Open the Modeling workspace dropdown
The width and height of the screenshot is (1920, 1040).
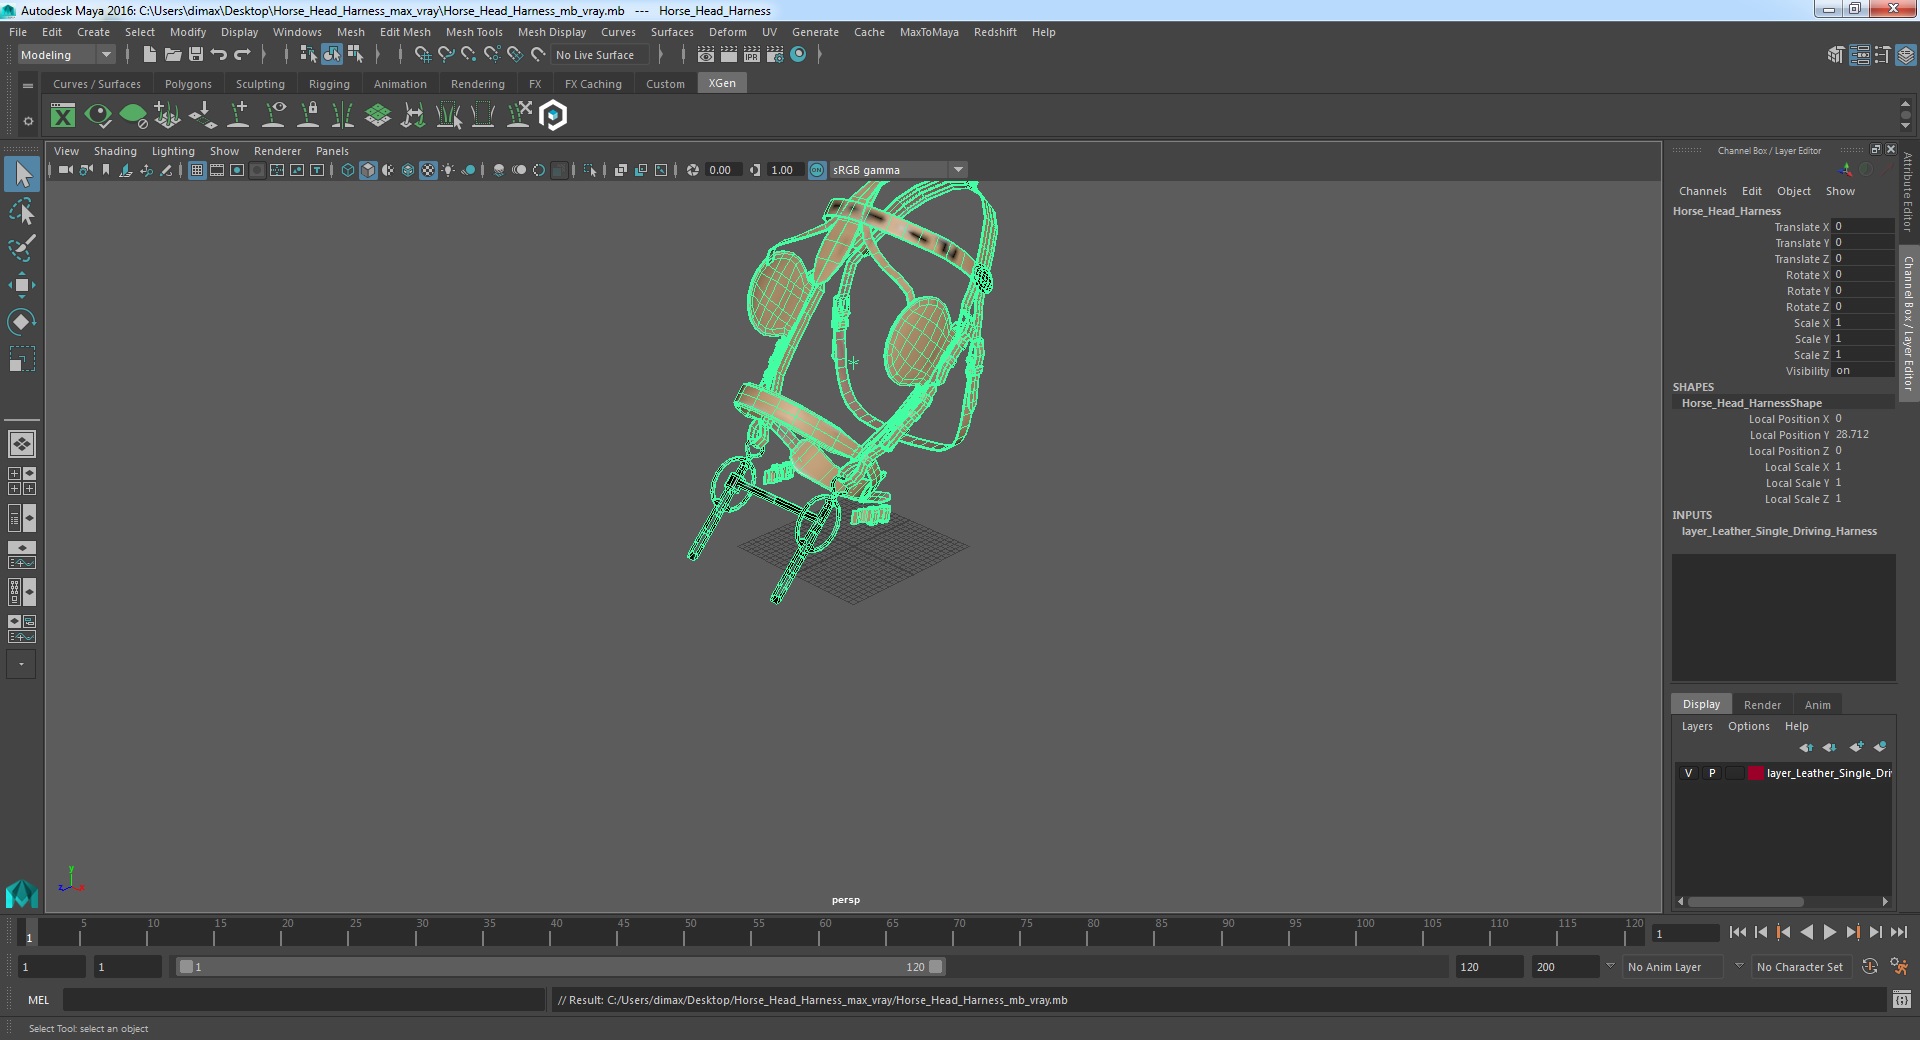(66, 55)
